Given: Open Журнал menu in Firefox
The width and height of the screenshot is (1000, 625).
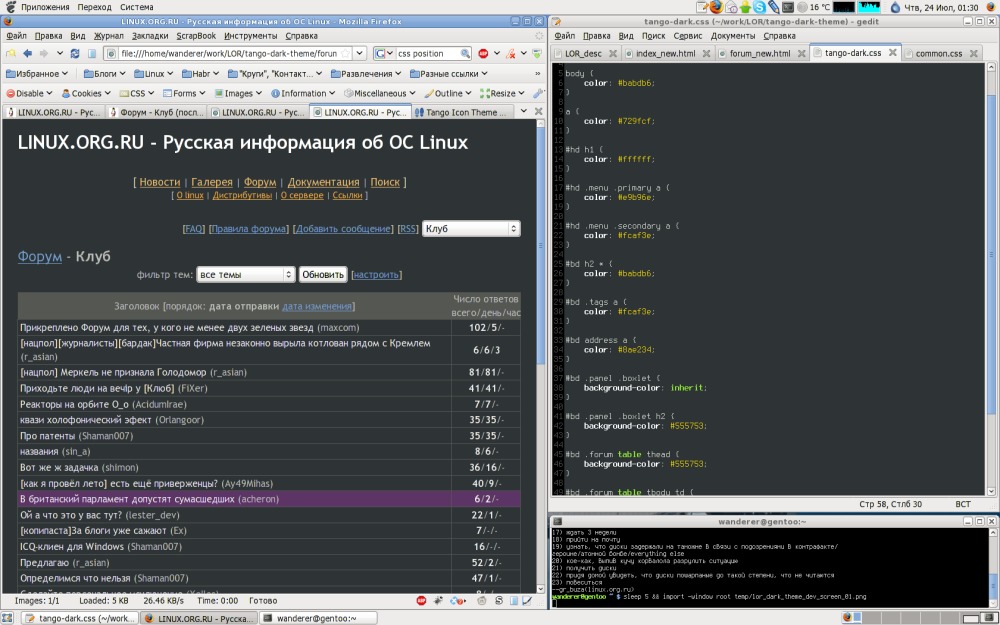Looking at the screenshot, I should pyautogui.click(x=109, y=36).
